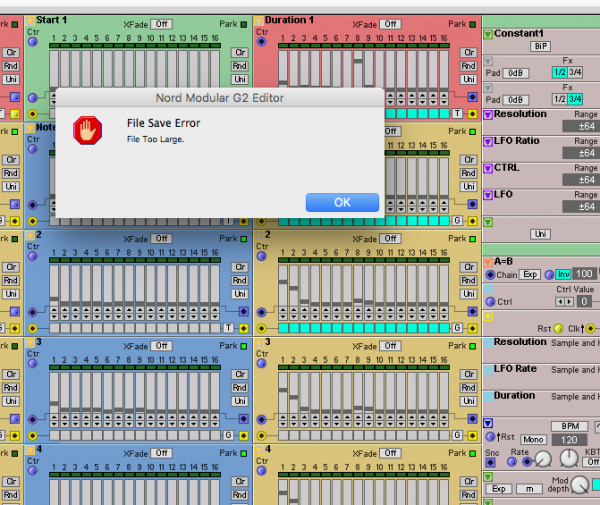Click the blue output connector of blue module 2
600x505 pixels.
[244, 311]
